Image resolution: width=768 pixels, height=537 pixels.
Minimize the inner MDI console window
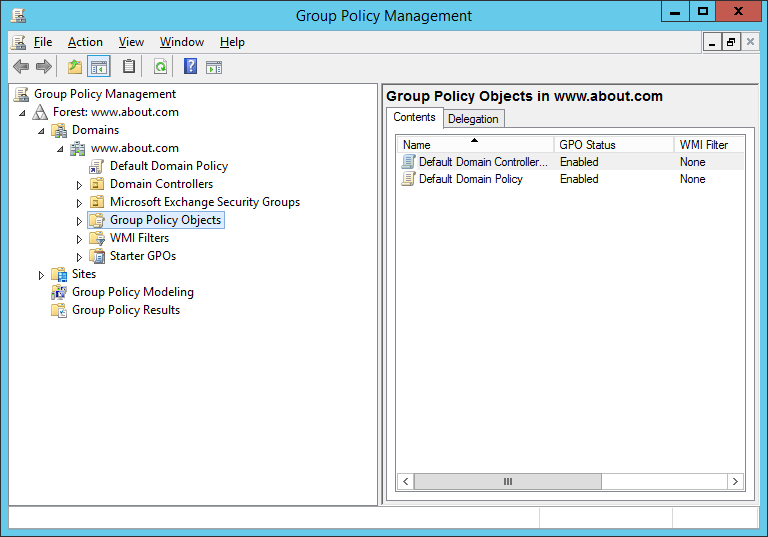pos(712,43)
